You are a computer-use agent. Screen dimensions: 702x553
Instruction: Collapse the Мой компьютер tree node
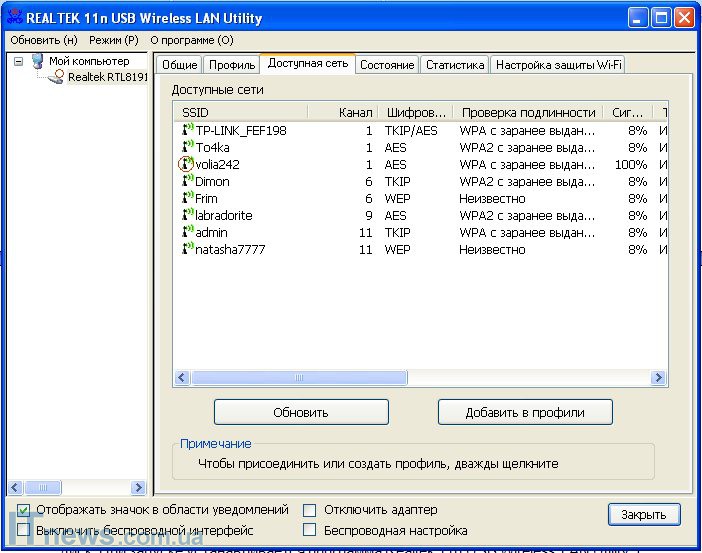point(18,61)
